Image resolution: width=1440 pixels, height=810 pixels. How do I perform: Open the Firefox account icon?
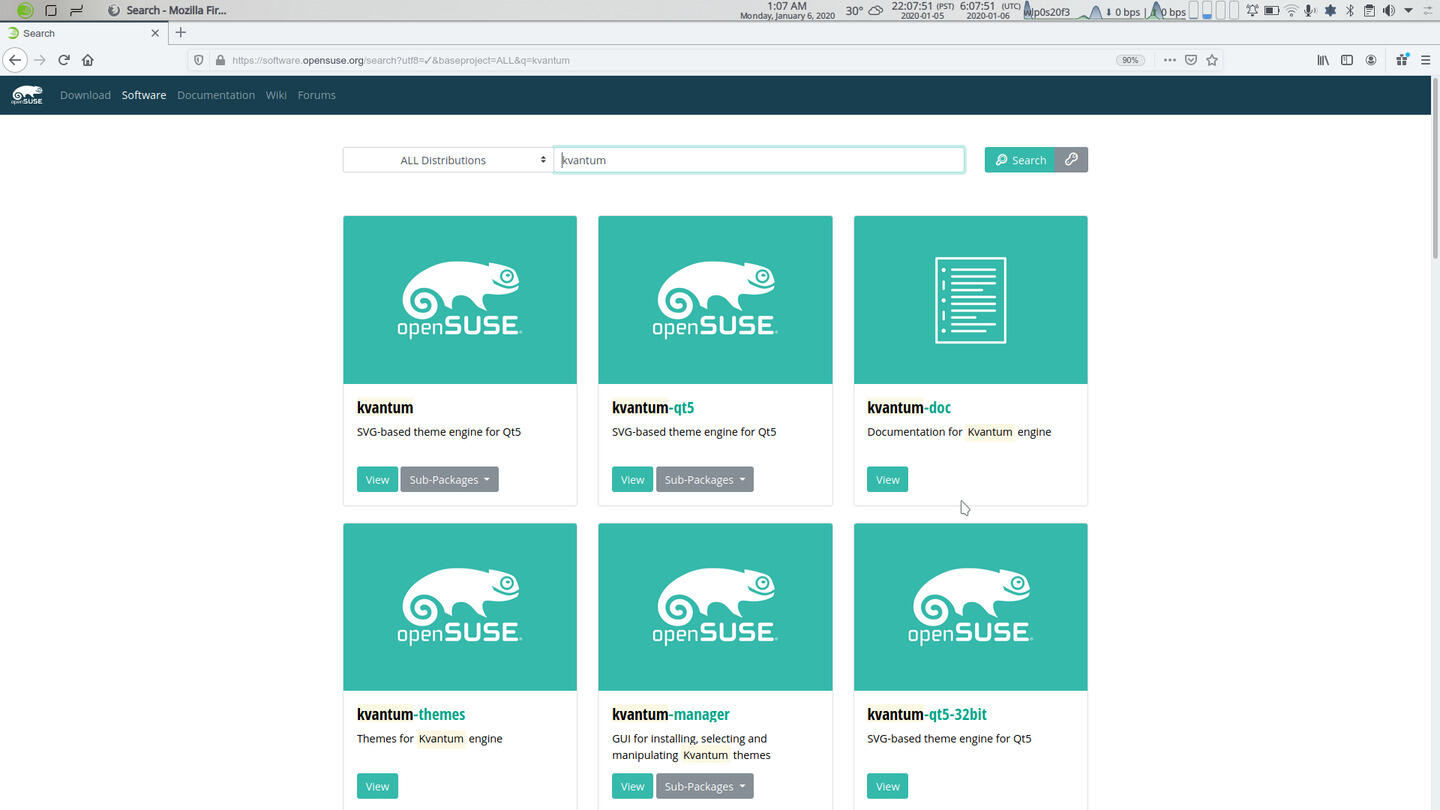[1371, 60]
